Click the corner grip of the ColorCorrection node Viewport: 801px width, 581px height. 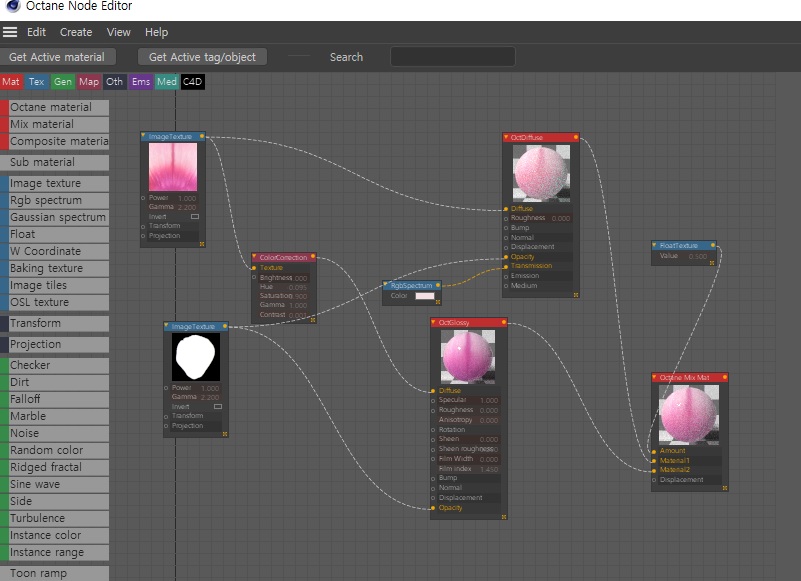pos(313,320)
